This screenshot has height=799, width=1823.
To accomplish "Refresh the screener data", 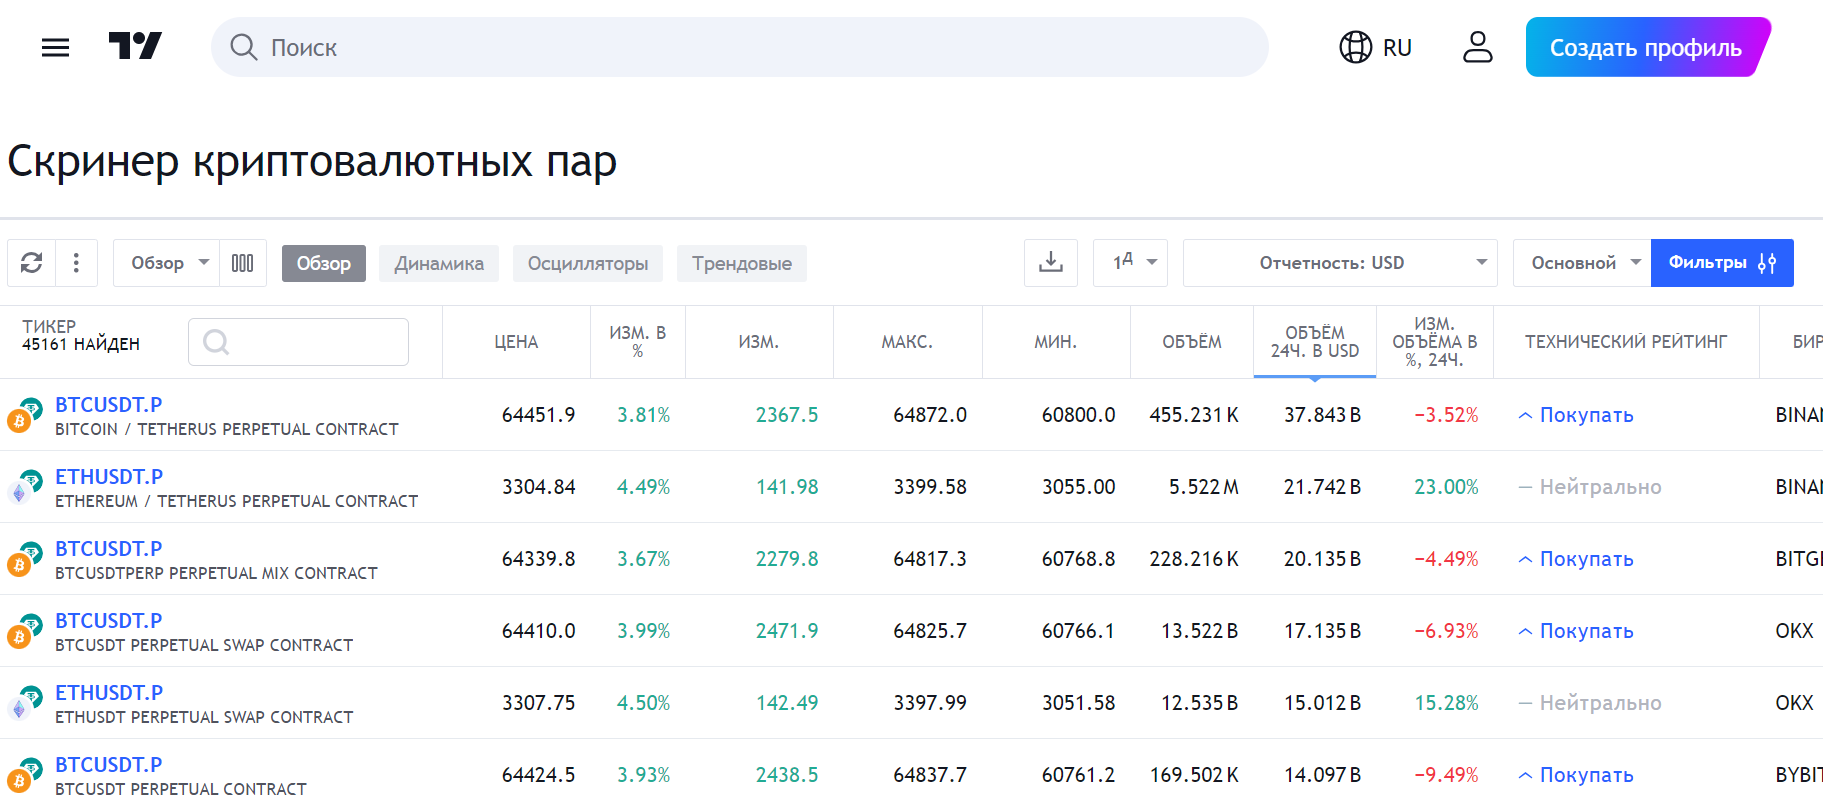I will (31, 263).
